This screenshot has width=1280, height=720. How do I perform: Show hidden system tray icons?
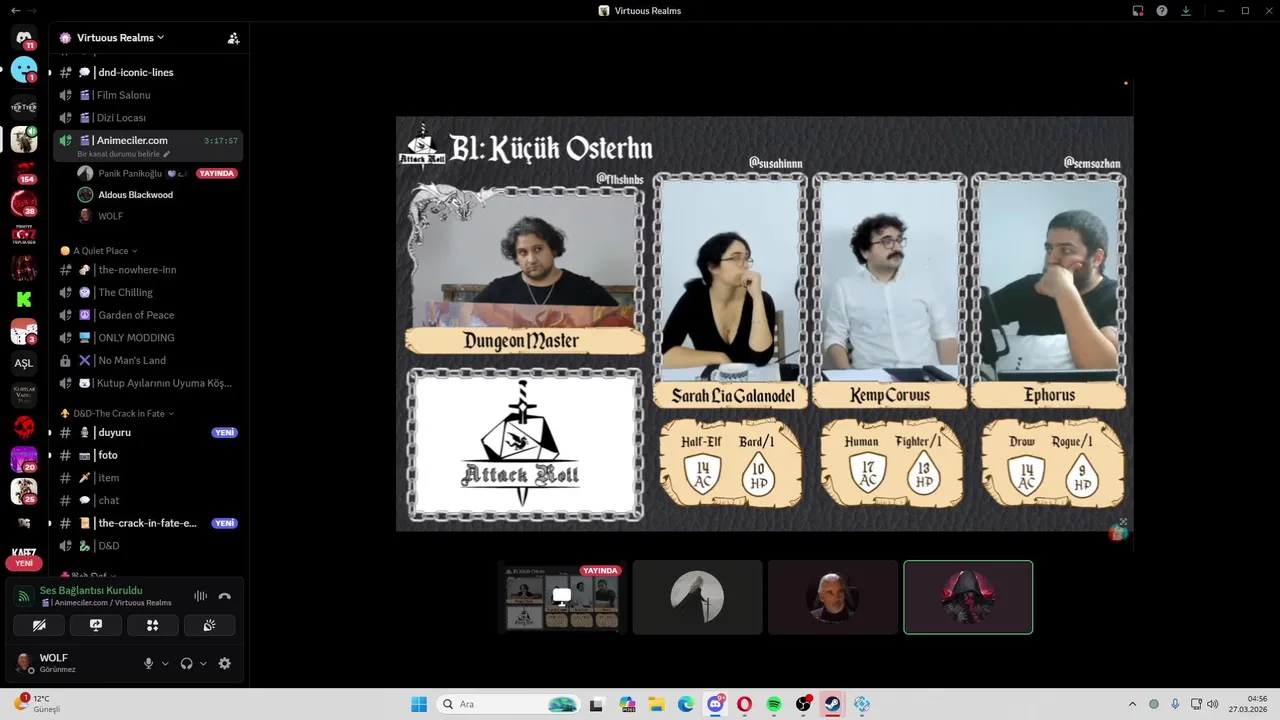[1132, 704]
